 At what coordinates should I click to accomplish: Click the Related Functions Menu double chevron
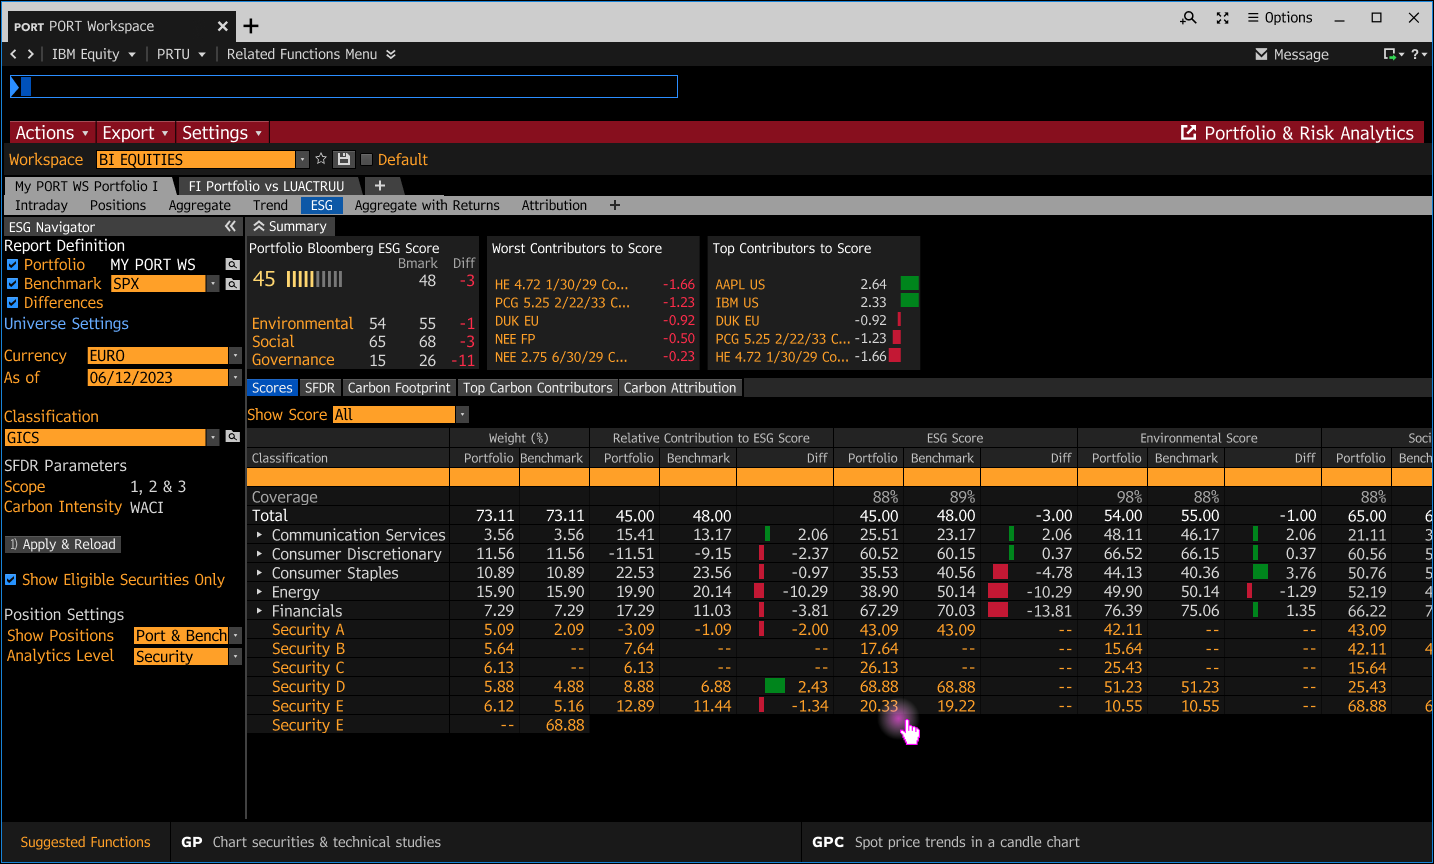(391, 54)
